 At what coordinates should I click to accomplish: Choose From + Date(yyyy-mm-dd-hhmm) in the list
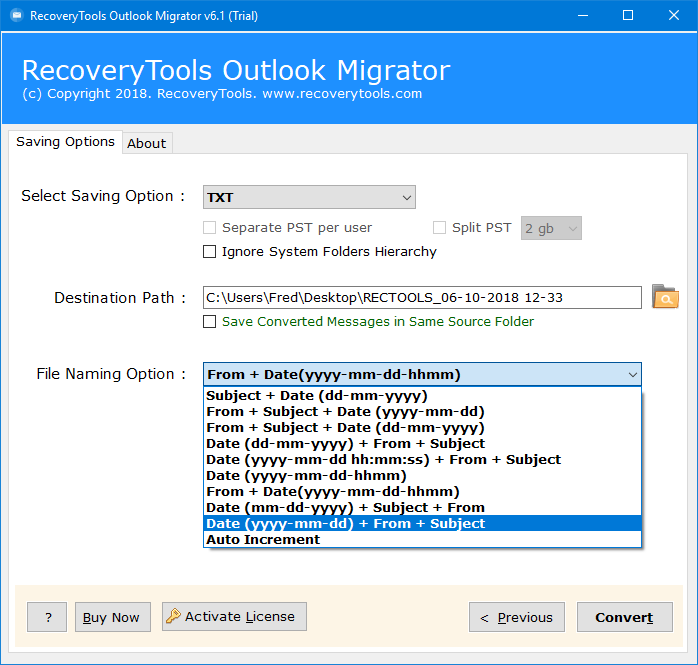422,492
